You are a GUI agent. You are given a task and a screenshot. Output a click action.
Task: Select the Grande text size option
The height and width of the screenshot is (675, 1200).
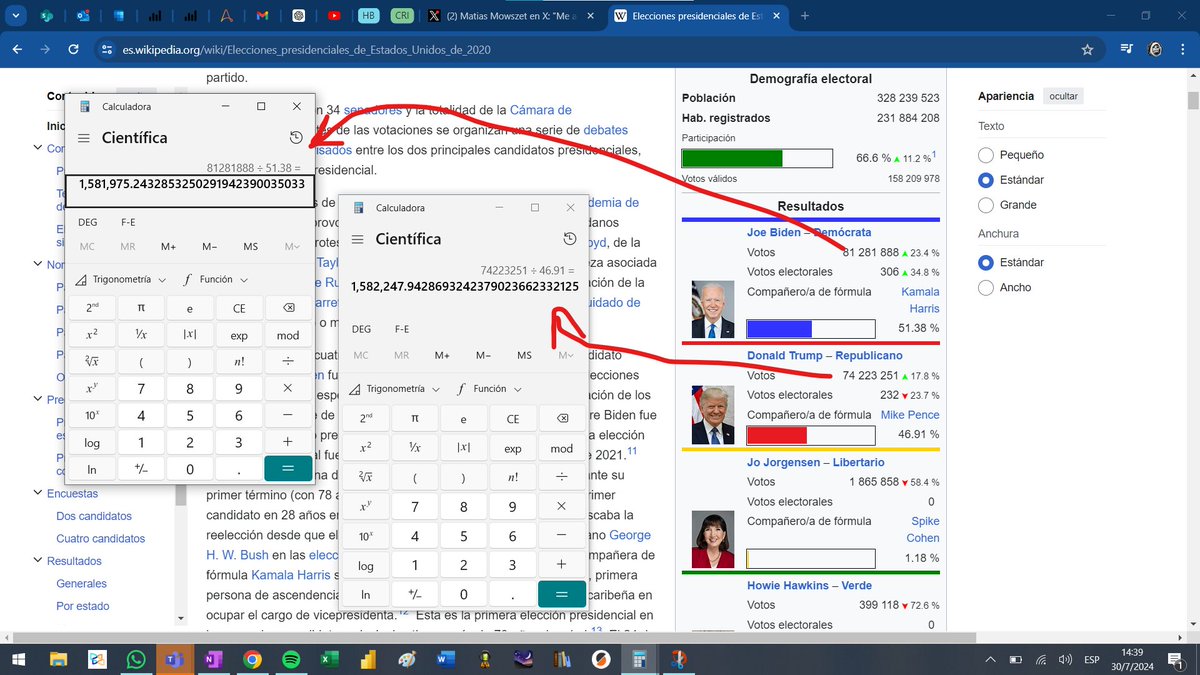pyautogui.click(x=986, y=205)
